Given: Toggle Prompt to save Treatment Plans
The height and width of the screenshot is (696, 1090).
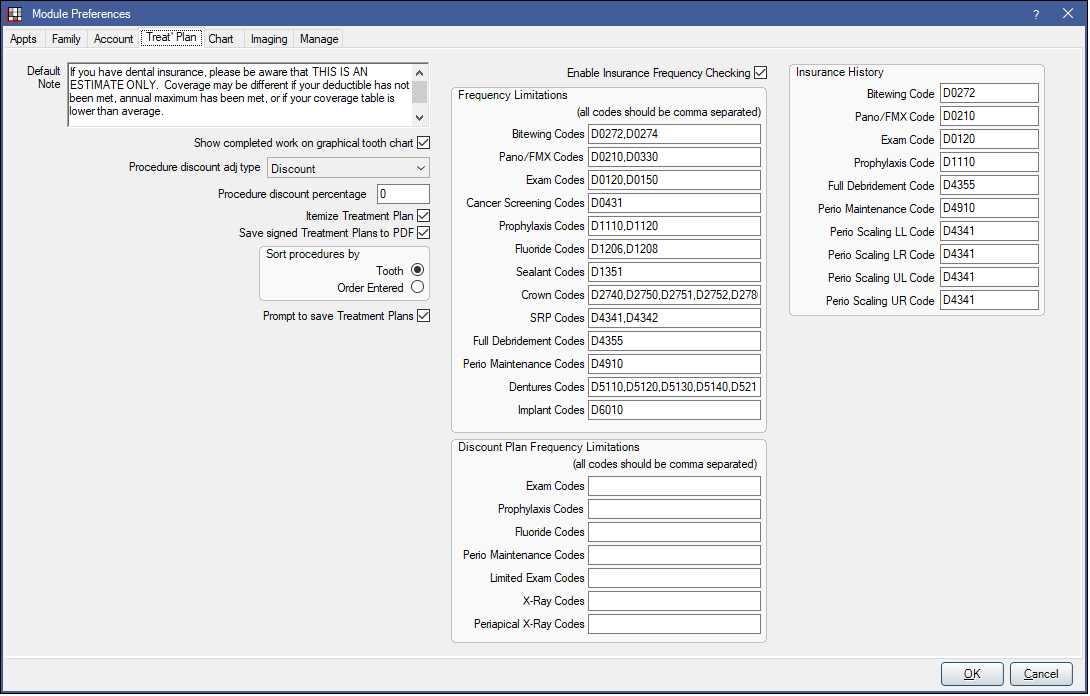Looking at the screenshot, I should 423,316.
